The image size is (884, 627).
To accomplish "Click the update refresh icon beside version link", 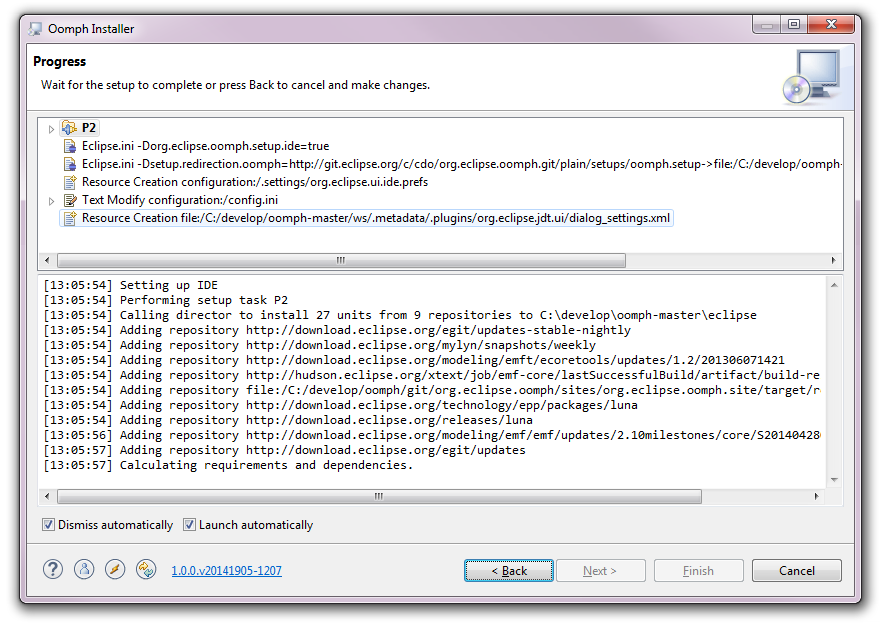I will point(146,569).
